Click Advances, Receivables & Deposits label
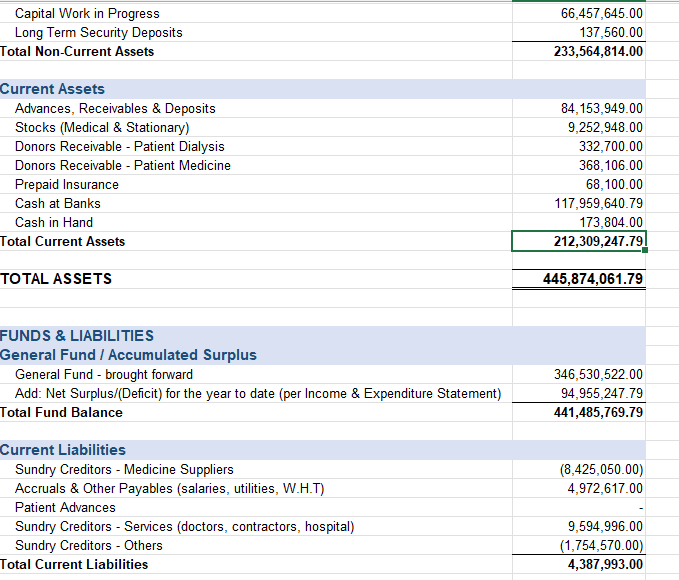Viewport: 679px width, 580px height. tap(115, 108)
